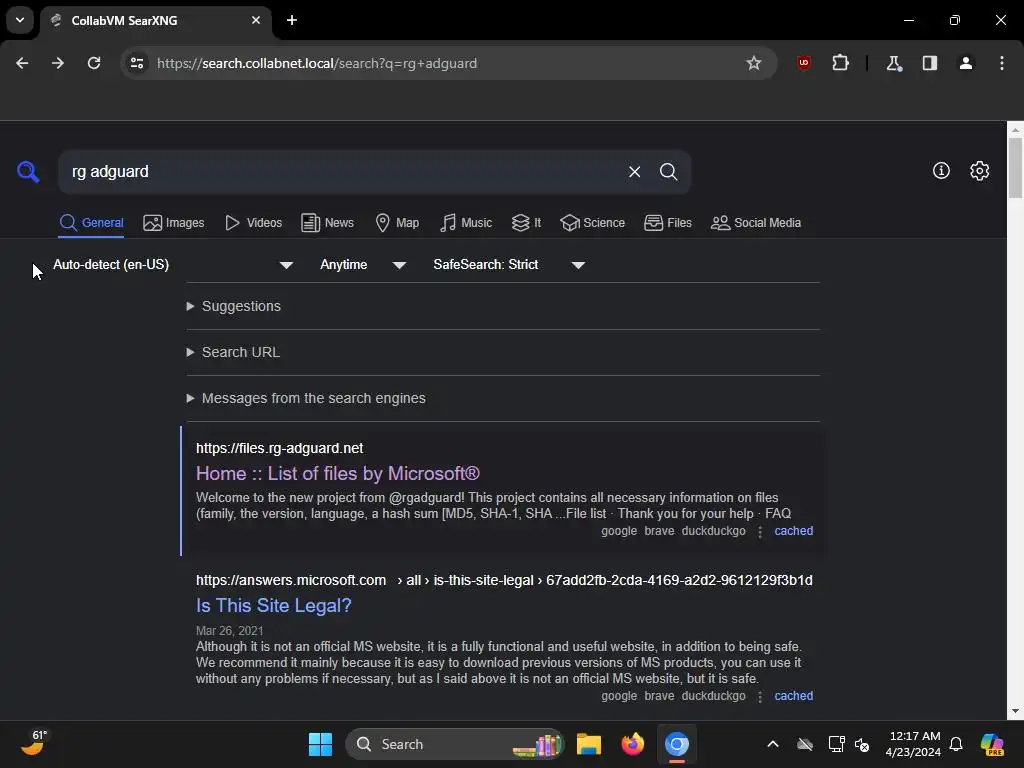Clear the search query with X
This screenshot has height=768, width=1024.
[x=634, y=172]
